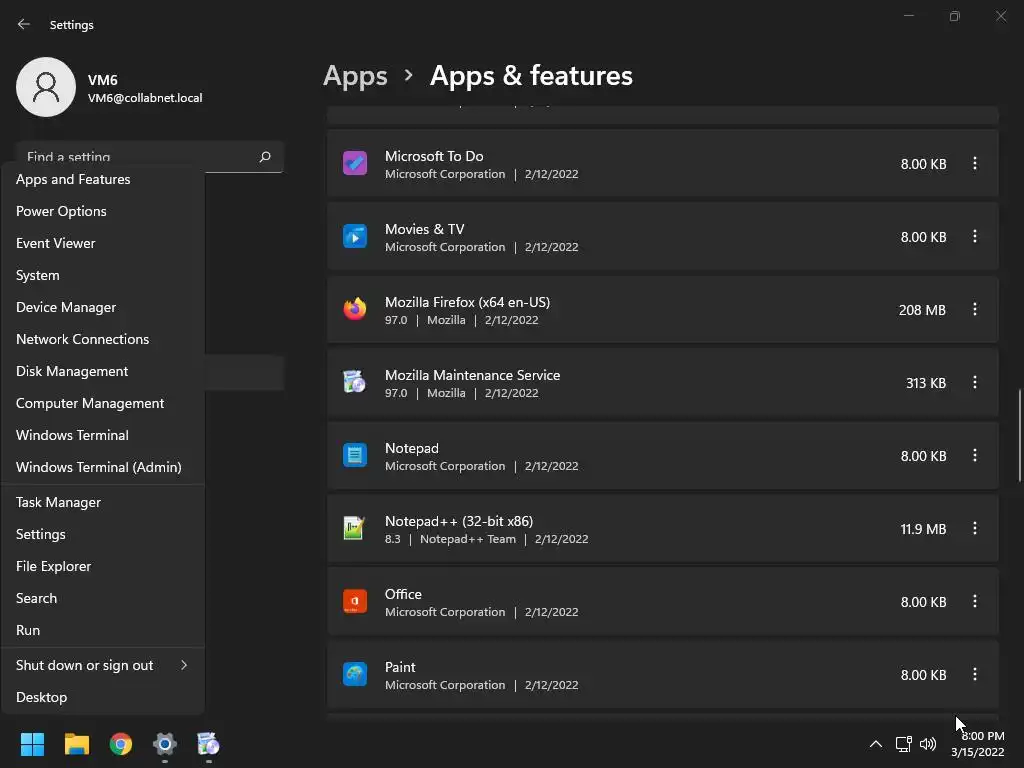Click the Microsoft To Do app icon
1024x768 pixels.
pyautogui.click(x=355, y=164)
